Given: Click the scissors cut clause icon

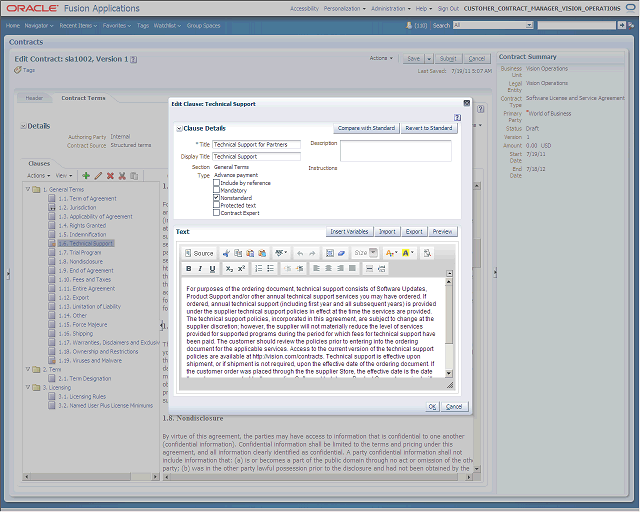Looking at the screenshot, I should (x=122, y=176).
